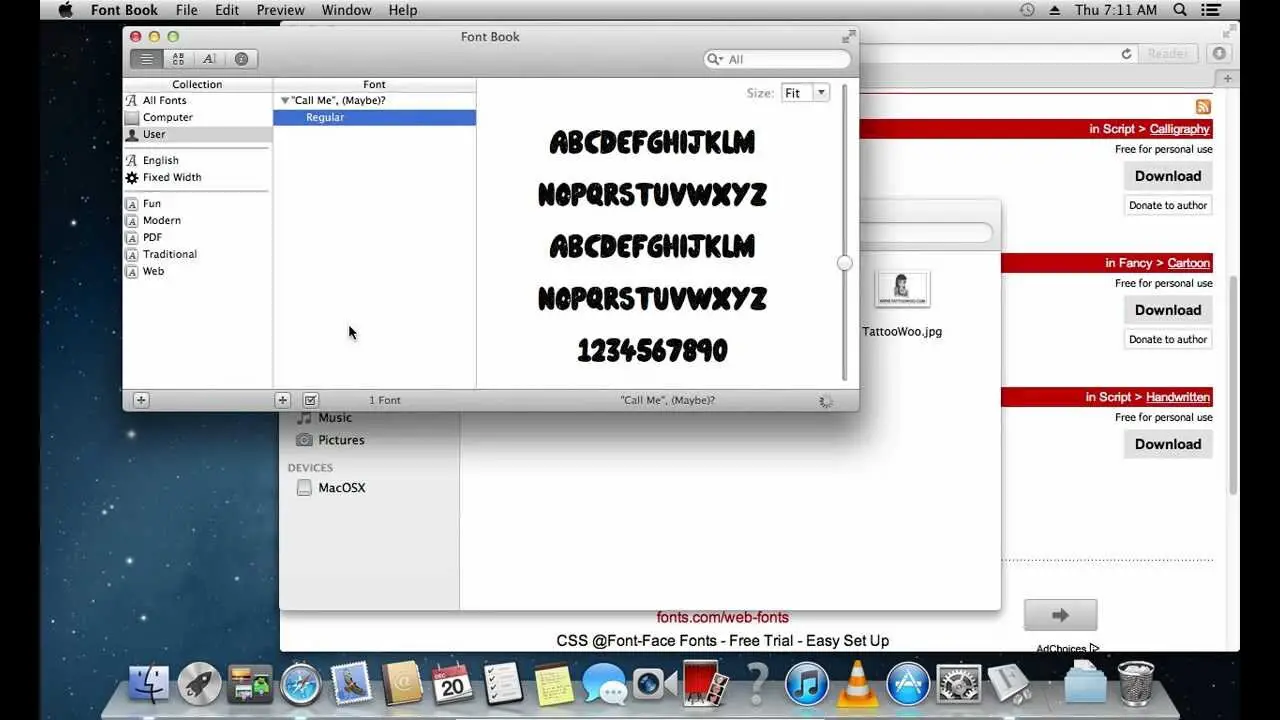Open Launchpad from the Dock
Screen dimensions: 1280x720
(x=199, y=684)
